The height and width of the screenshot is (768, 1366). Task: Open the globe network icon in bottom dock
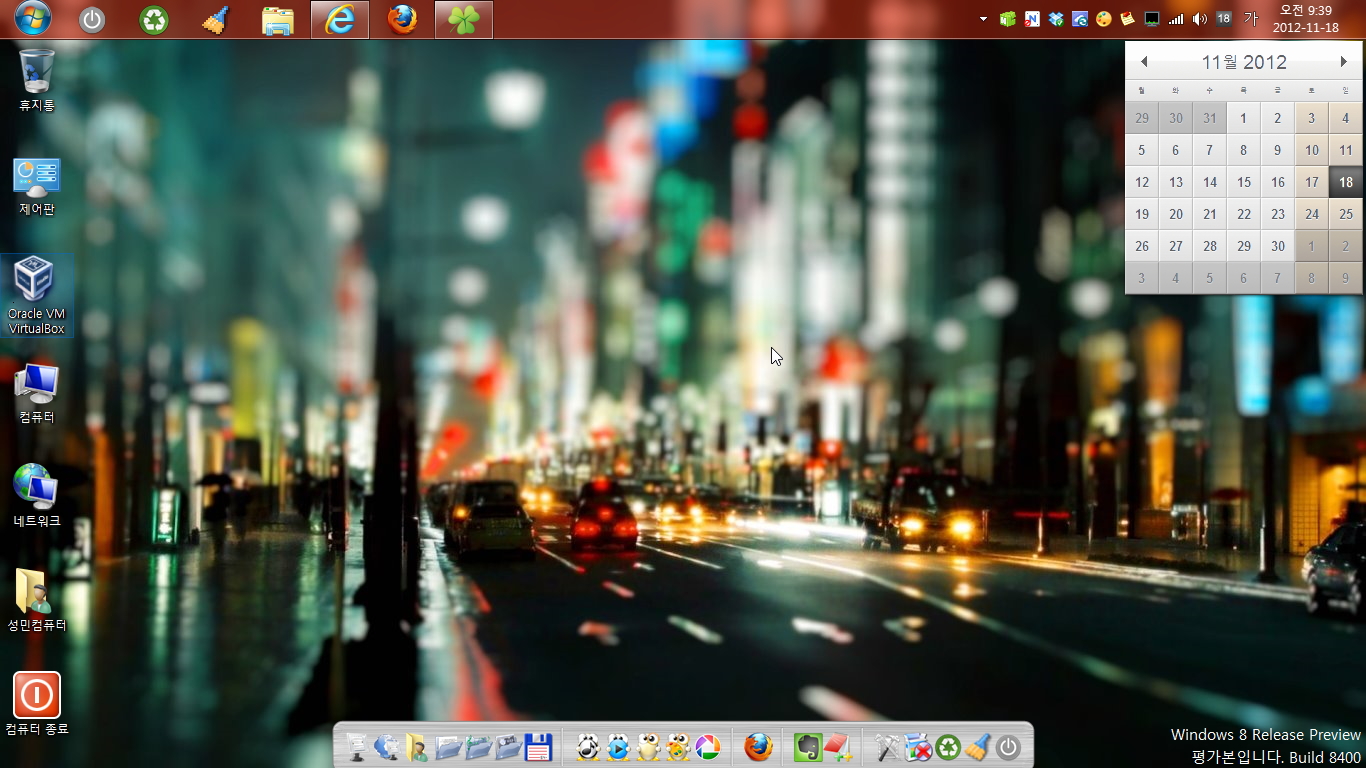click(x=387, y=747)
